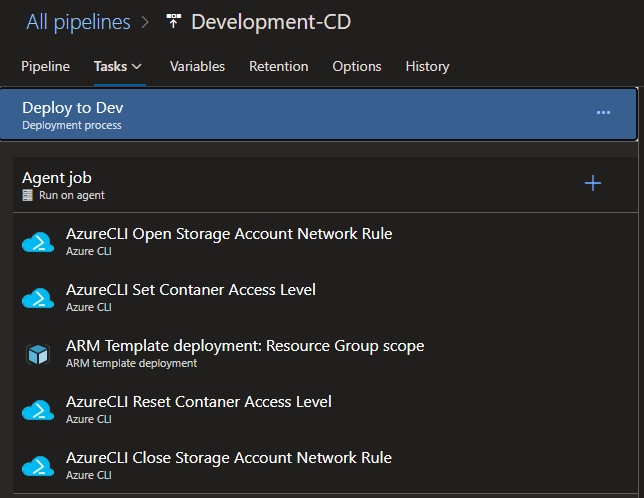644x498 pixels.
Task: Select the Agent job row
Action: coord(325,185)
